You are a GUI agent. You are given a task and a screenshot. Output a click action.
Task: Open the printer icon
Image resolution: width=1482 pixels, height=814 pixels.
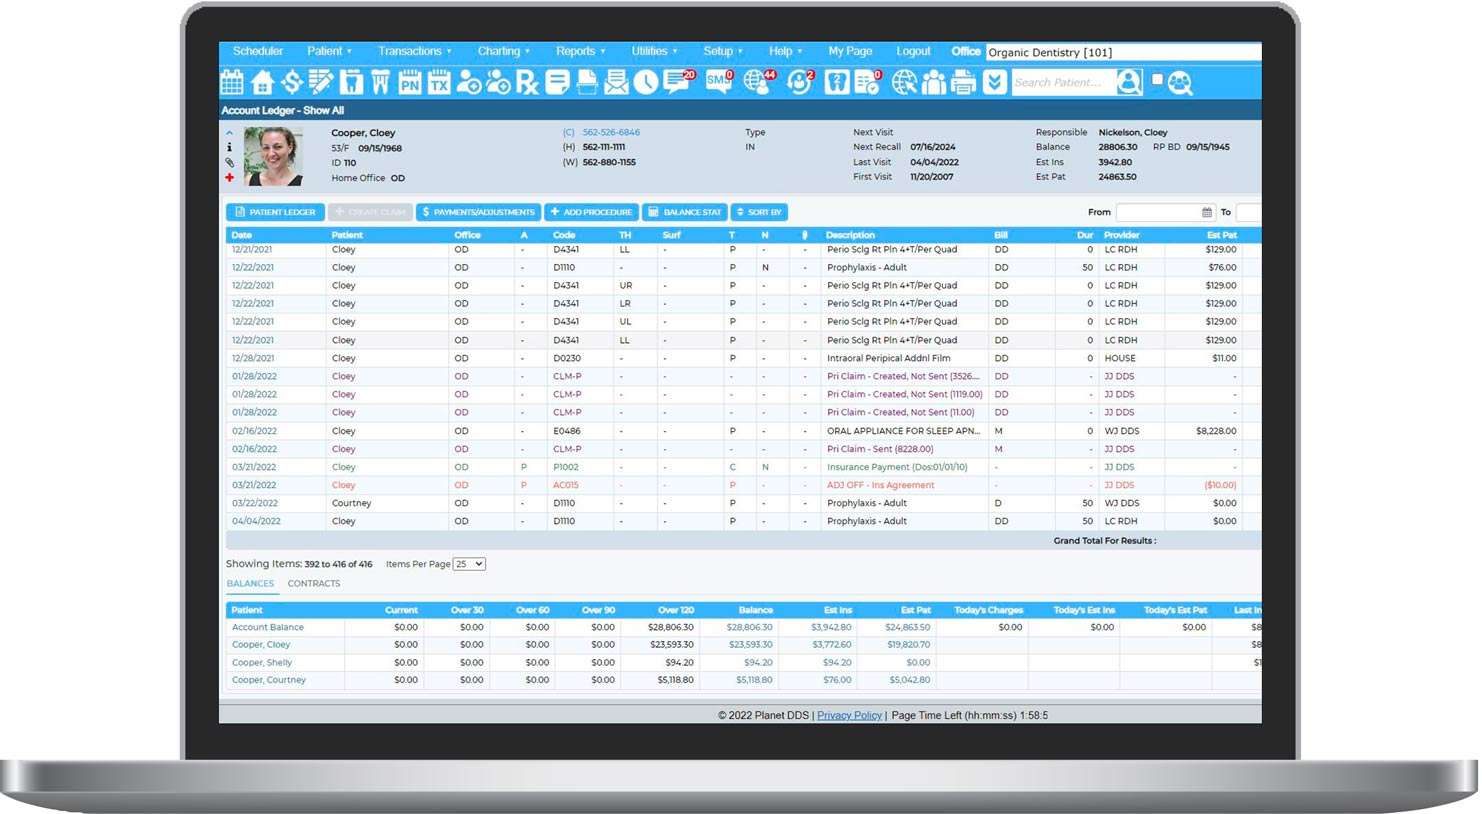[963, 82]
